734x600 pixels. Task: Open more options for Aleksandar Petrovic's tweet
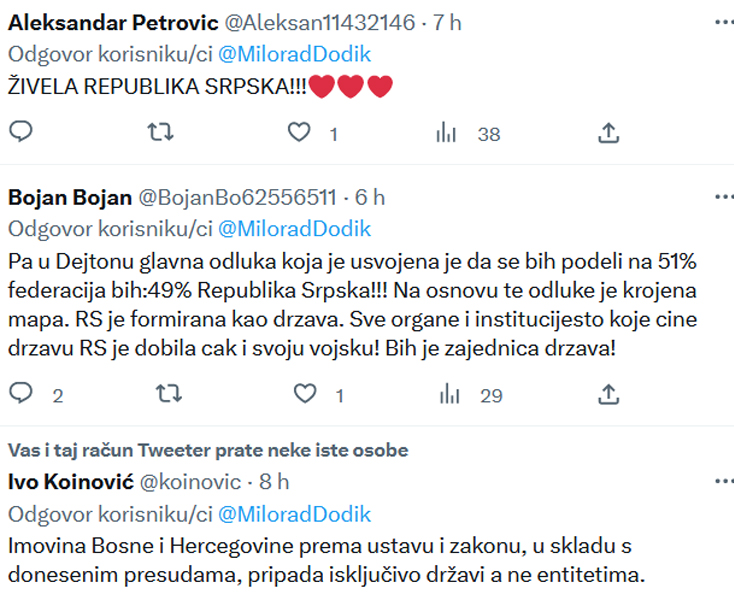(x=724, y=22)
